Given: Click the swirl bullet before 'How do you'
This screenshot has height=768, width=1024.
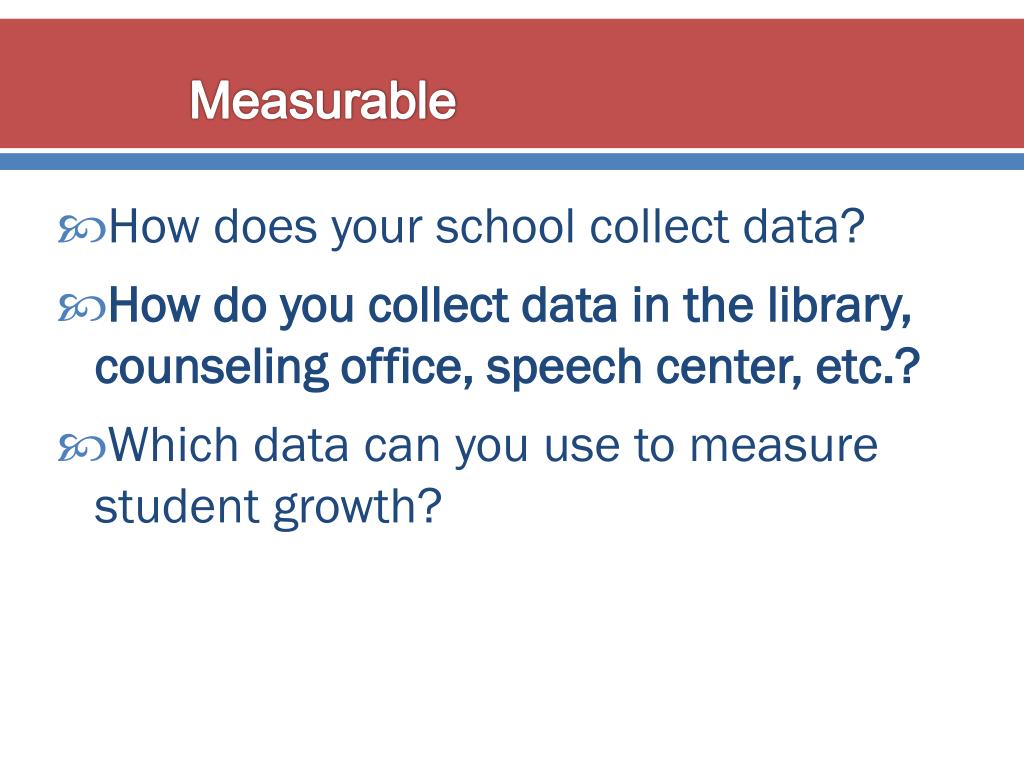Looking at the screenshot, I should [x=82, y=309].
